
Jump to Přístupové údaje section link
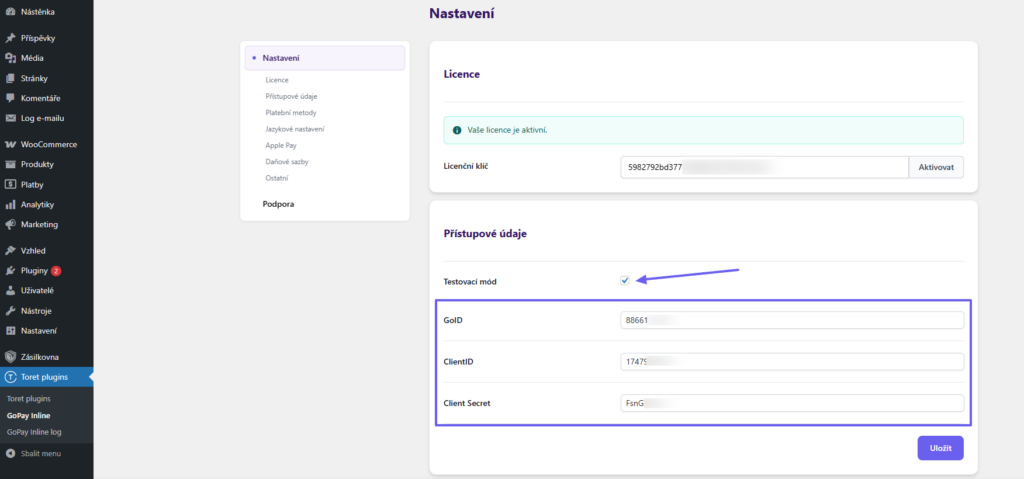[x=291, y=96]
